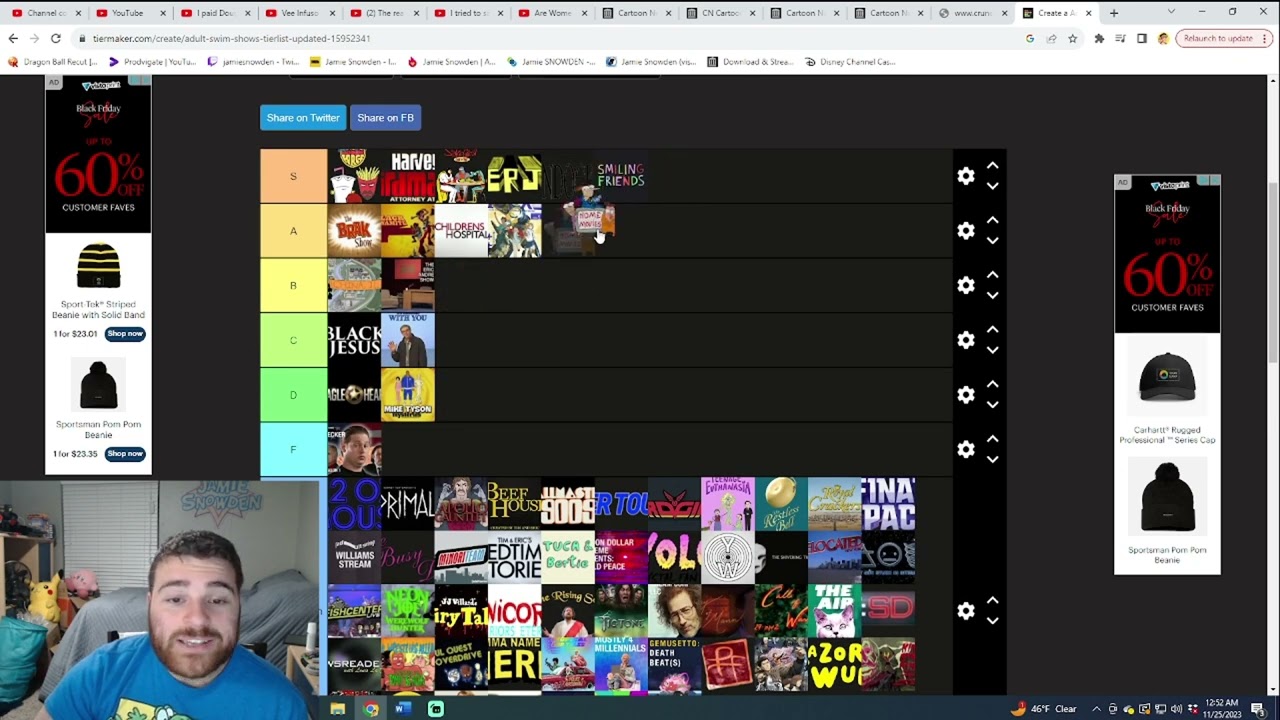1280x720 pixels.
Task: Open Dragon Ball Recut bookmark
Action: 53,62
